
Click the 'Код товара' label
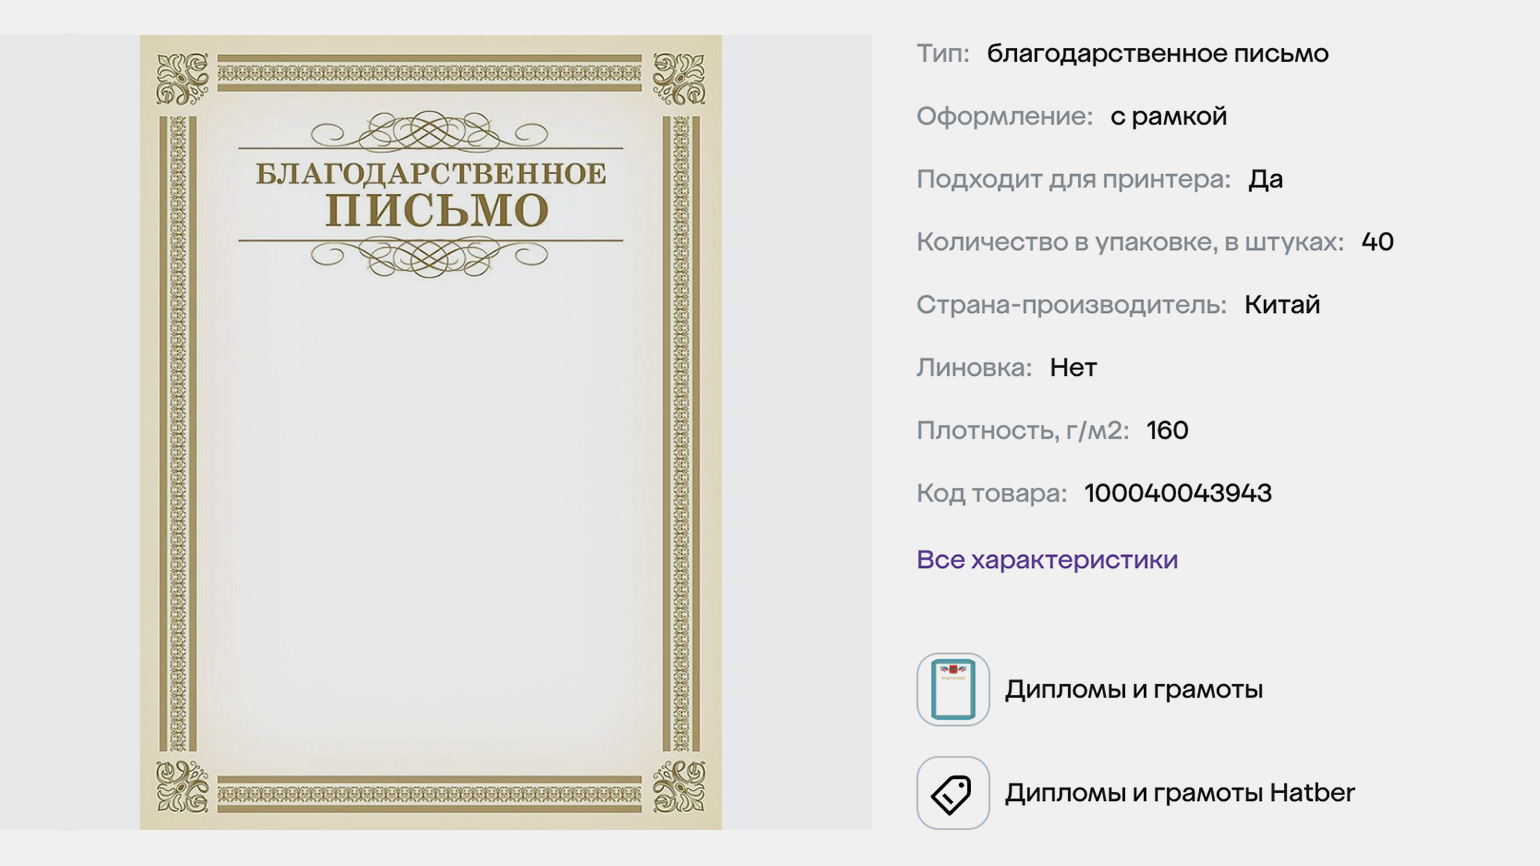[x=991, y=493]
